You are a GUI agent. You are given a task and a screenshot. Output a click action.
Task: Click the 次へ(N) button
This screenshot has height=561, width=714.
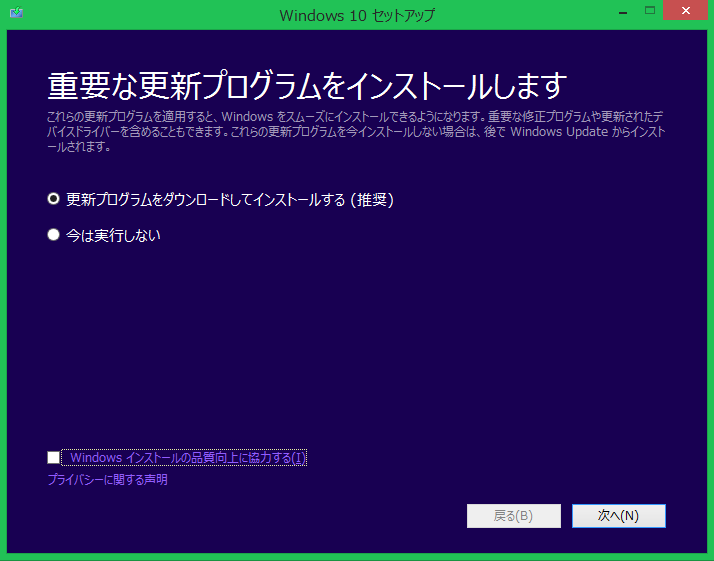click(x=618, y=516)
